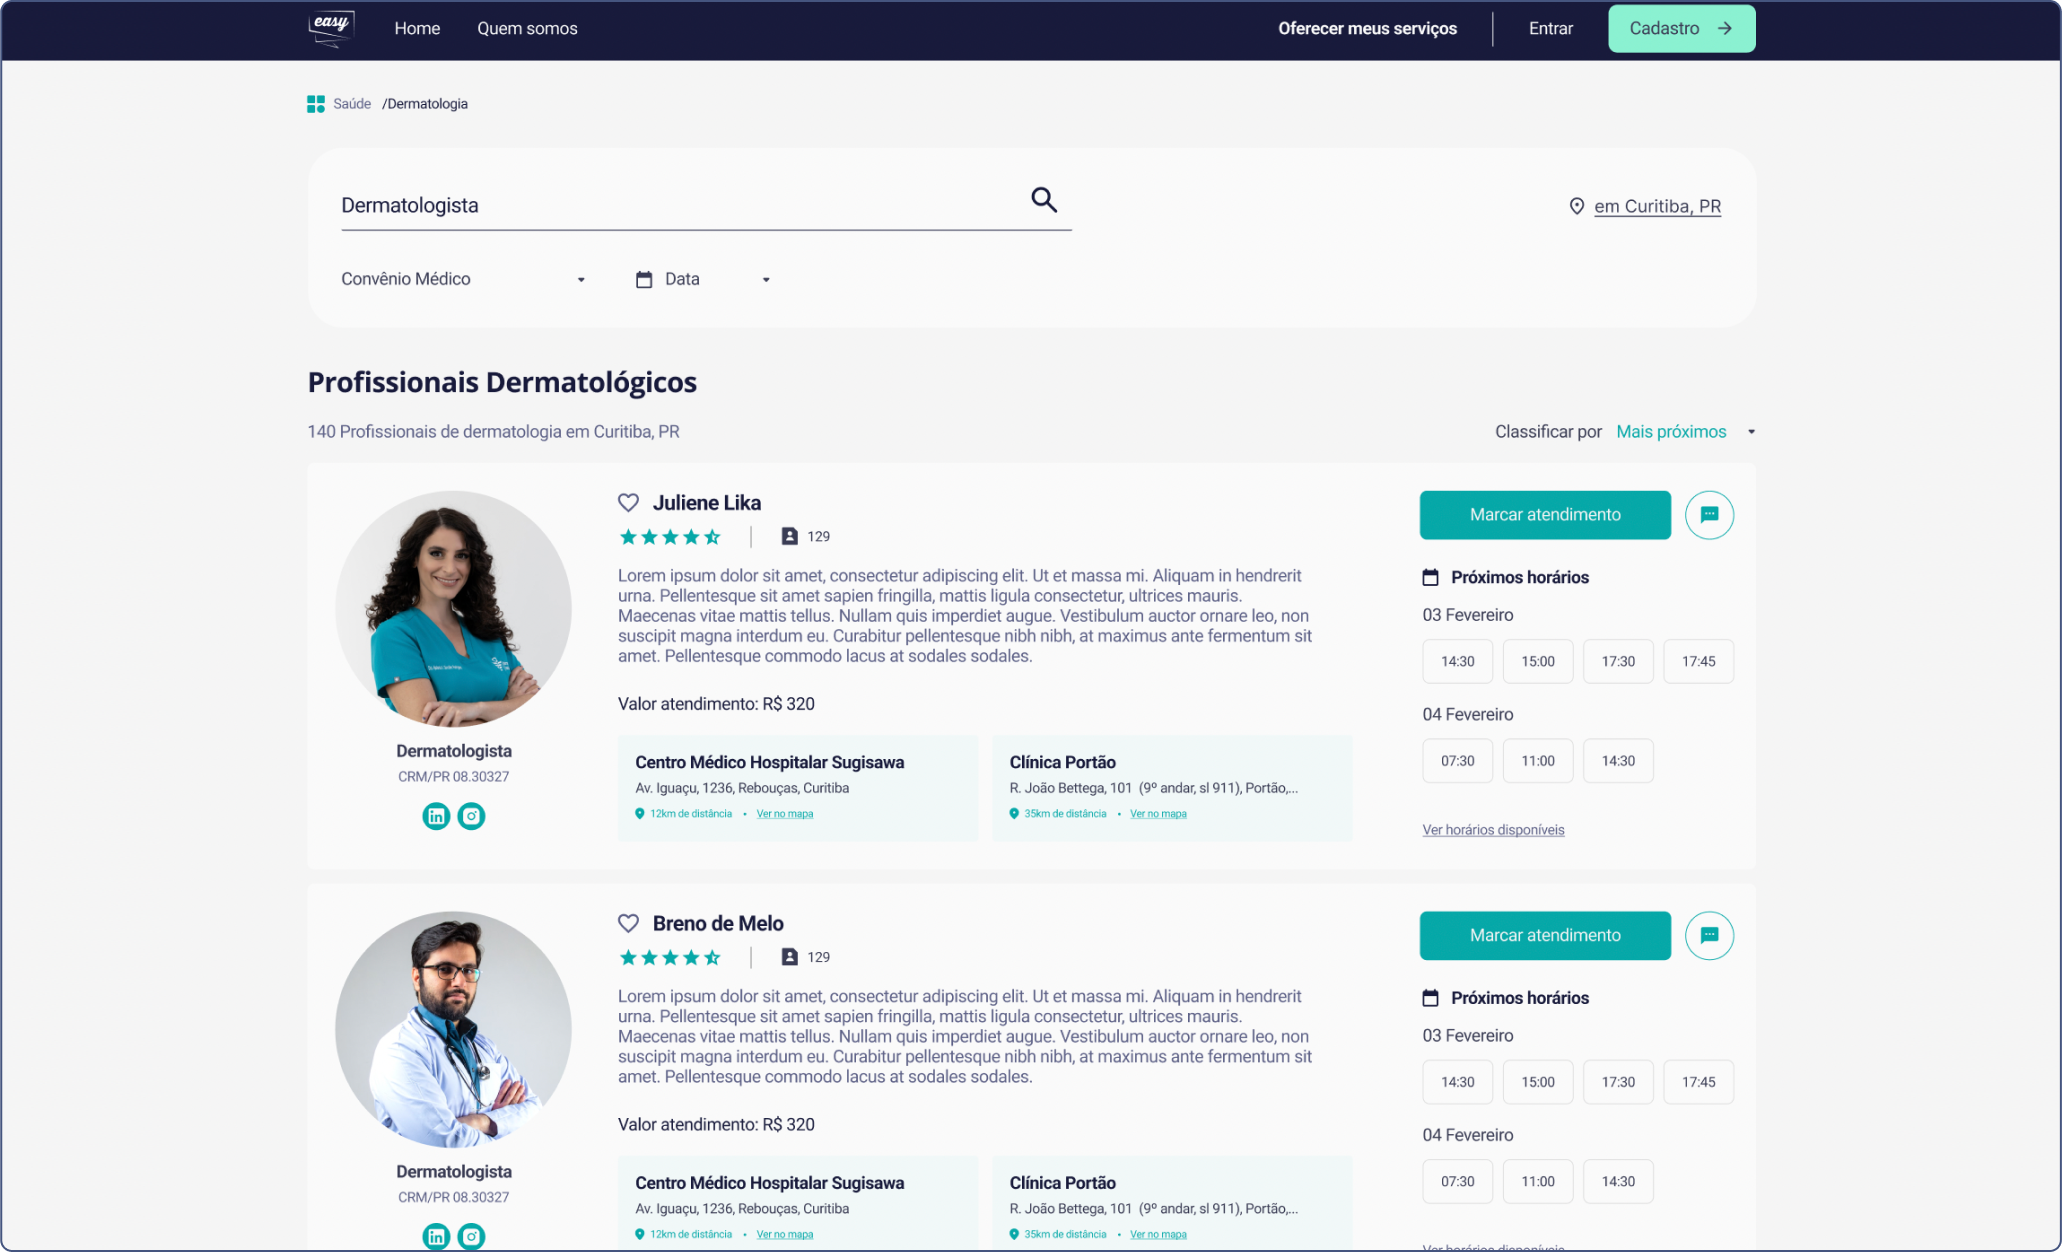The width and height of the screenshot is (2062, 1252).
Task: Select 15:00 slot for Juliene on 03 Fevereiro
Action: pyautogui.click(x=1537, y=661)
